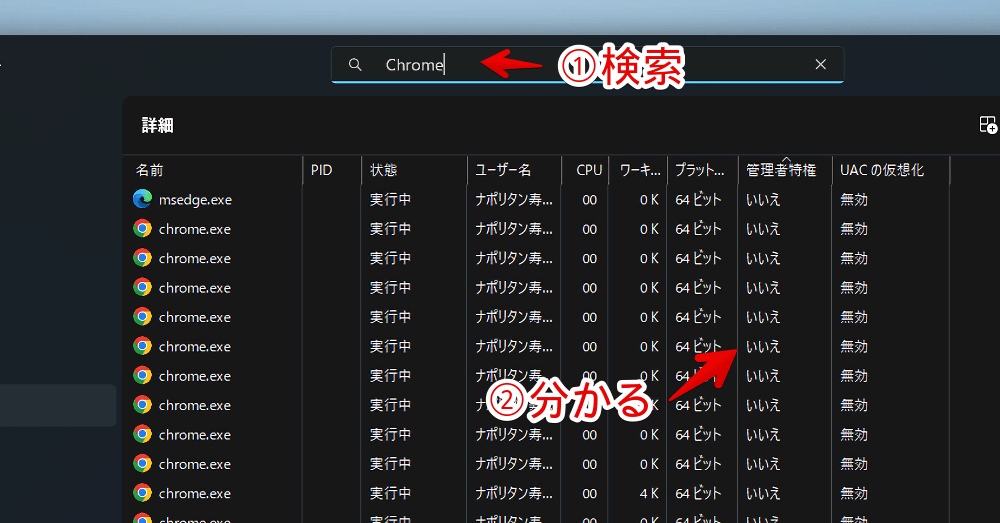Click the 4 K working set cell
Screen dimensions: 1000x523
click(646, 493)
